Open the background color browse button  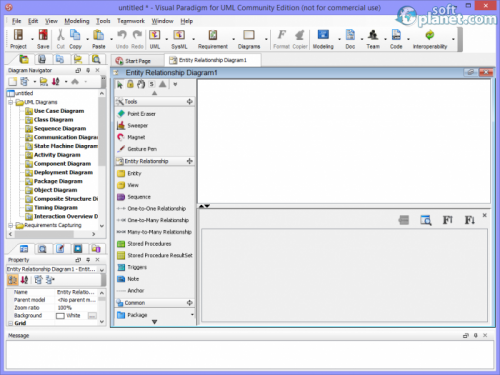click(92, 315)
